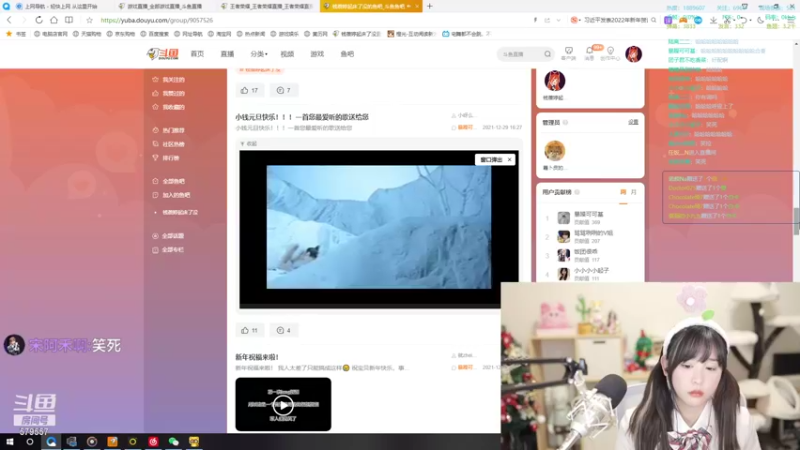Open 全部话题 in the left sidebar
Viewport: 800px width, 450px height.
(169, 236)
